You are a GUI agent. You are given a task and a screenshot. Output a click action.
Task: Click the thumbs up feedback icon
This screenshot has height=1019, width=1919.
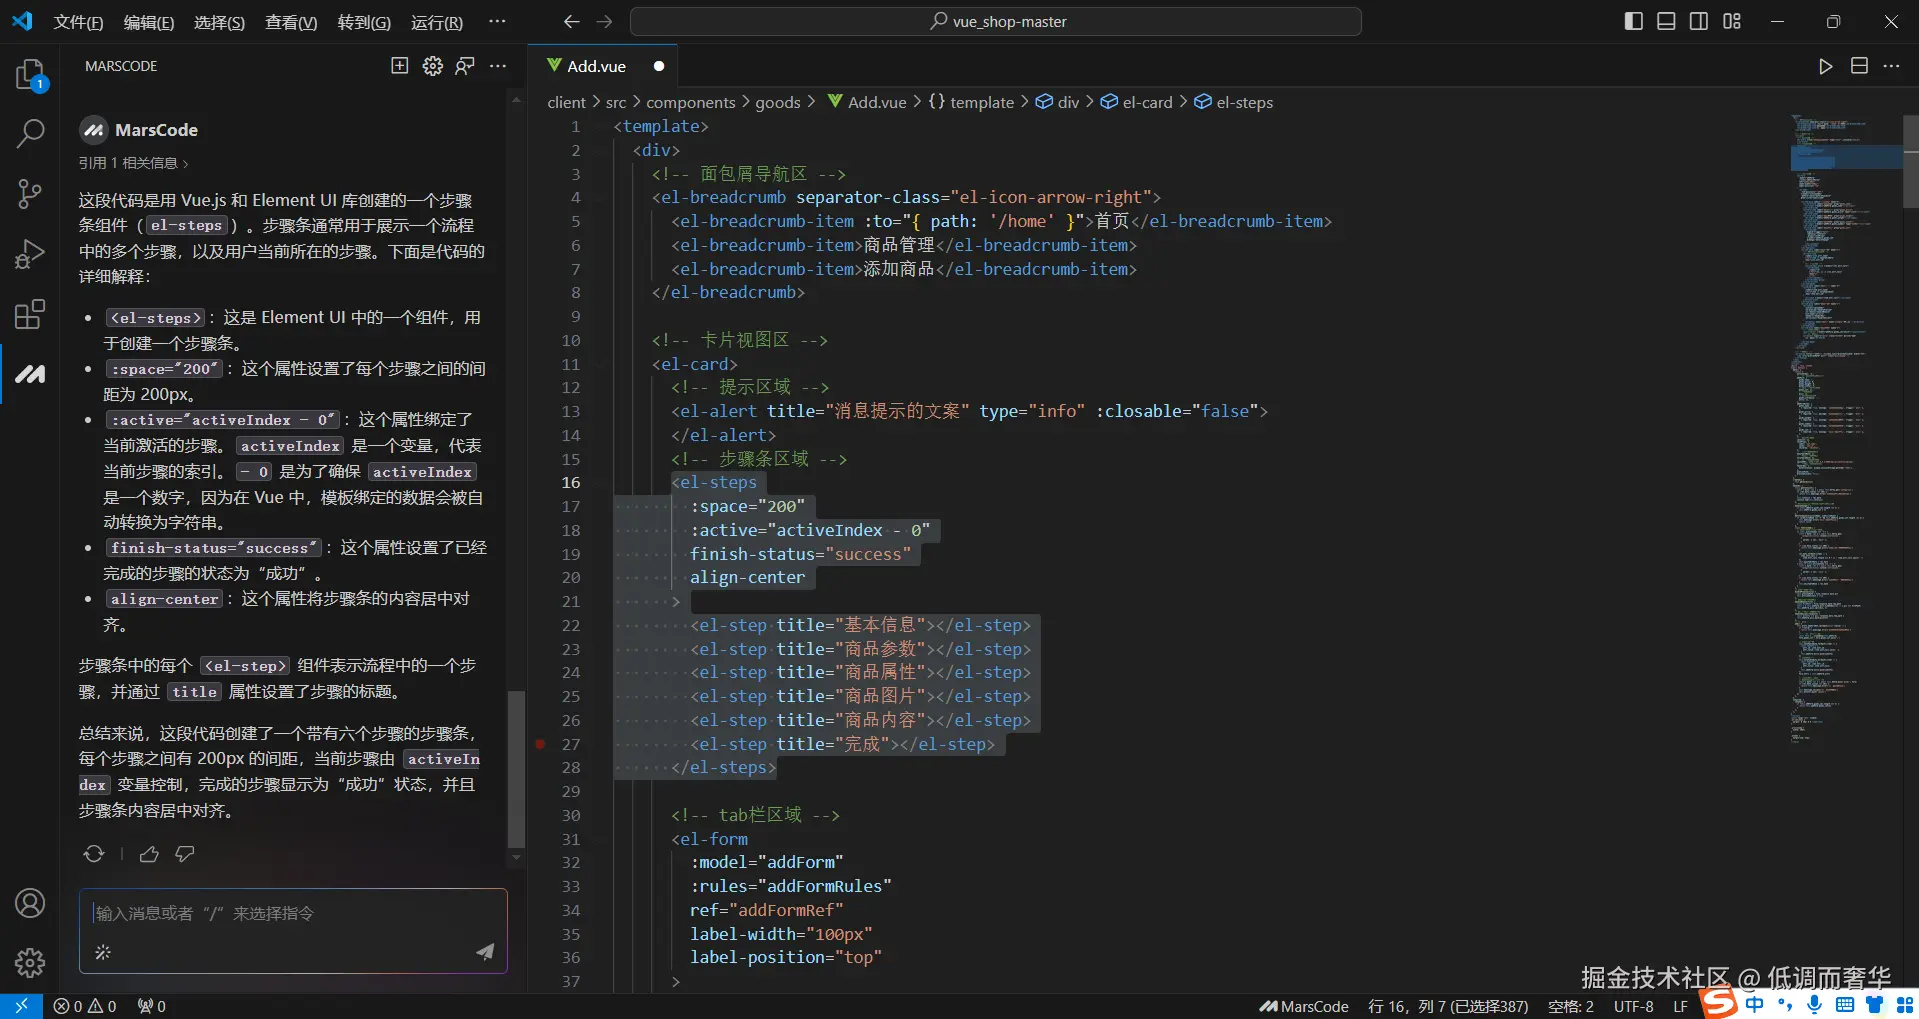click(x=149, y=854)
